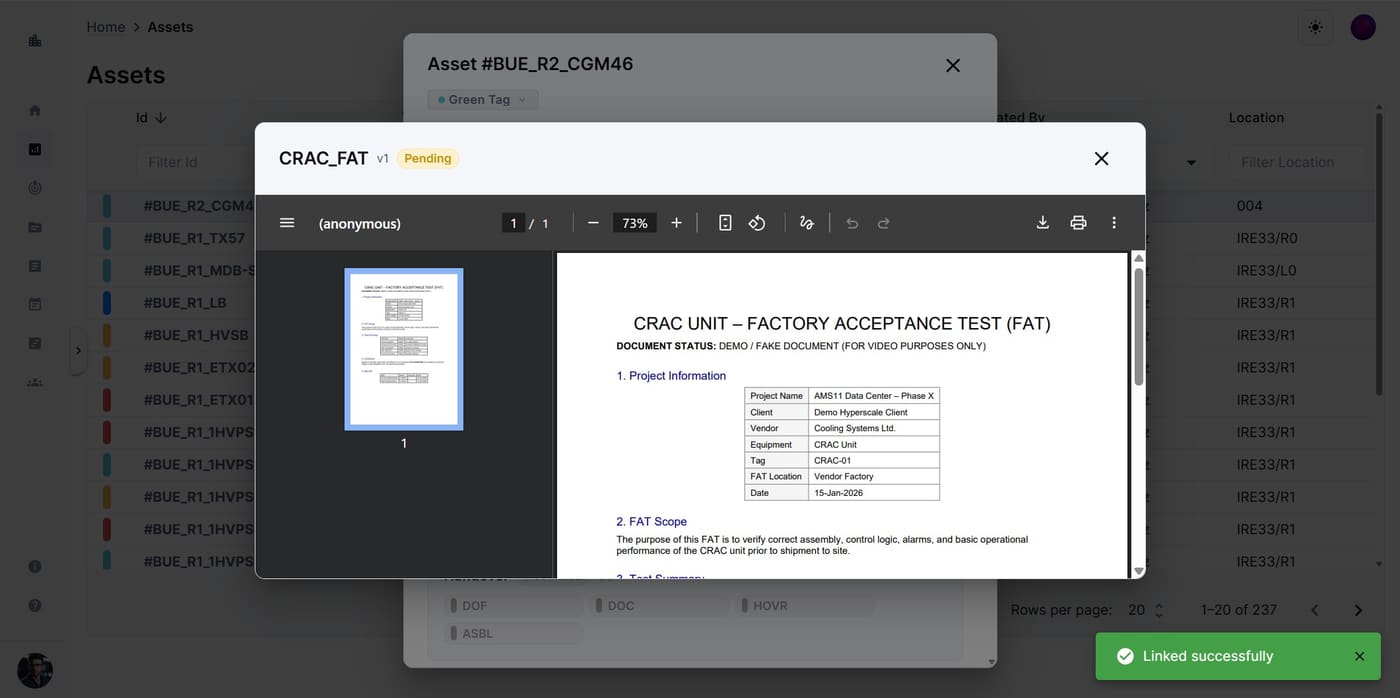Select the HOVR document tag
Viewport: 1400px width, 698px height.
coord(803,605)
